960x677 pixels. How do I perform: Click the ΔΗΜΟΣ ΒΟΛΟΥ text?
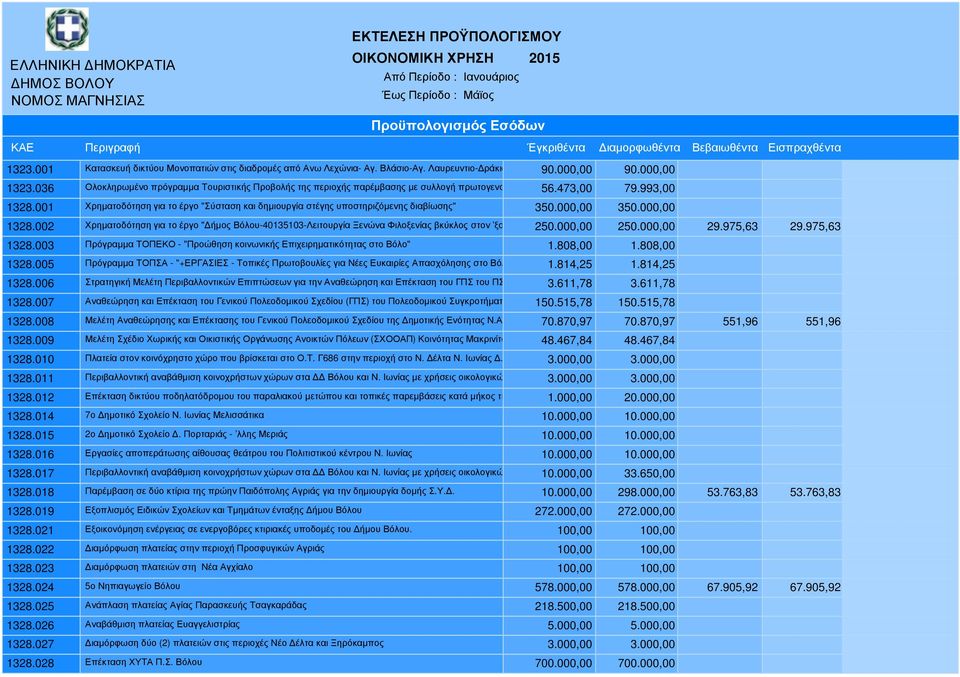[62, 83]
